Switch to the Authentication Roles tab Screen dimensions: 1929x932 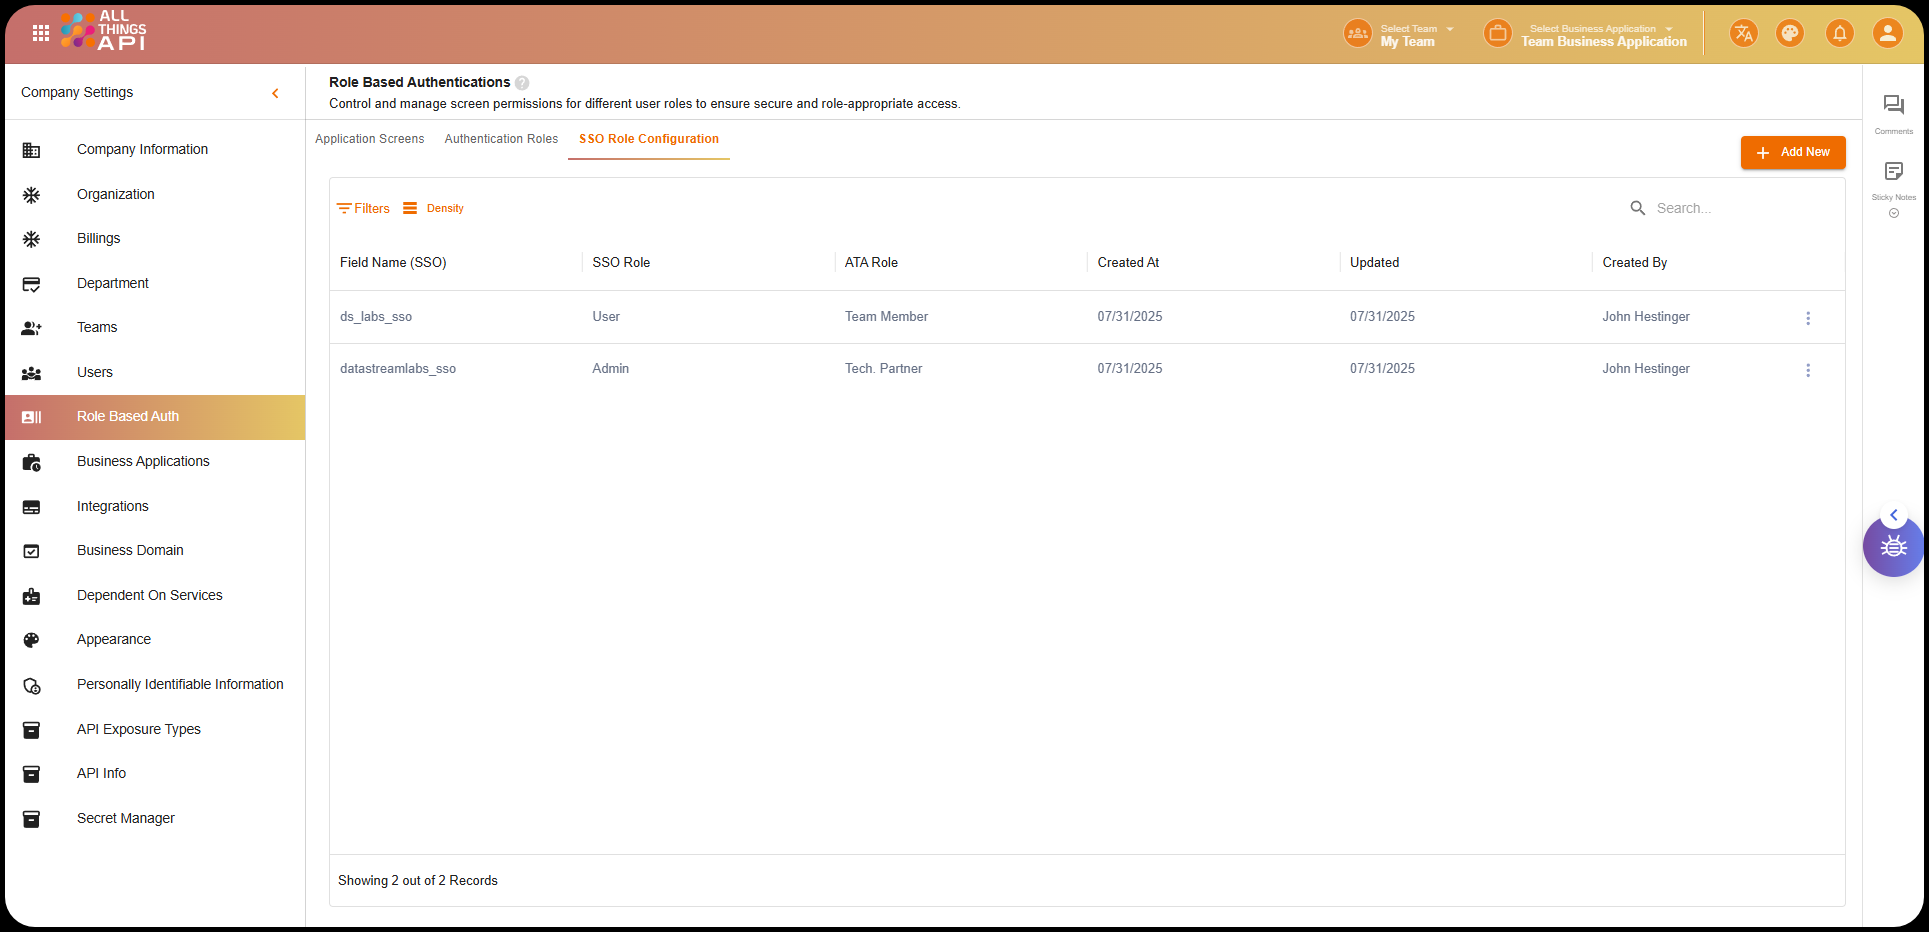click(501, 139)
